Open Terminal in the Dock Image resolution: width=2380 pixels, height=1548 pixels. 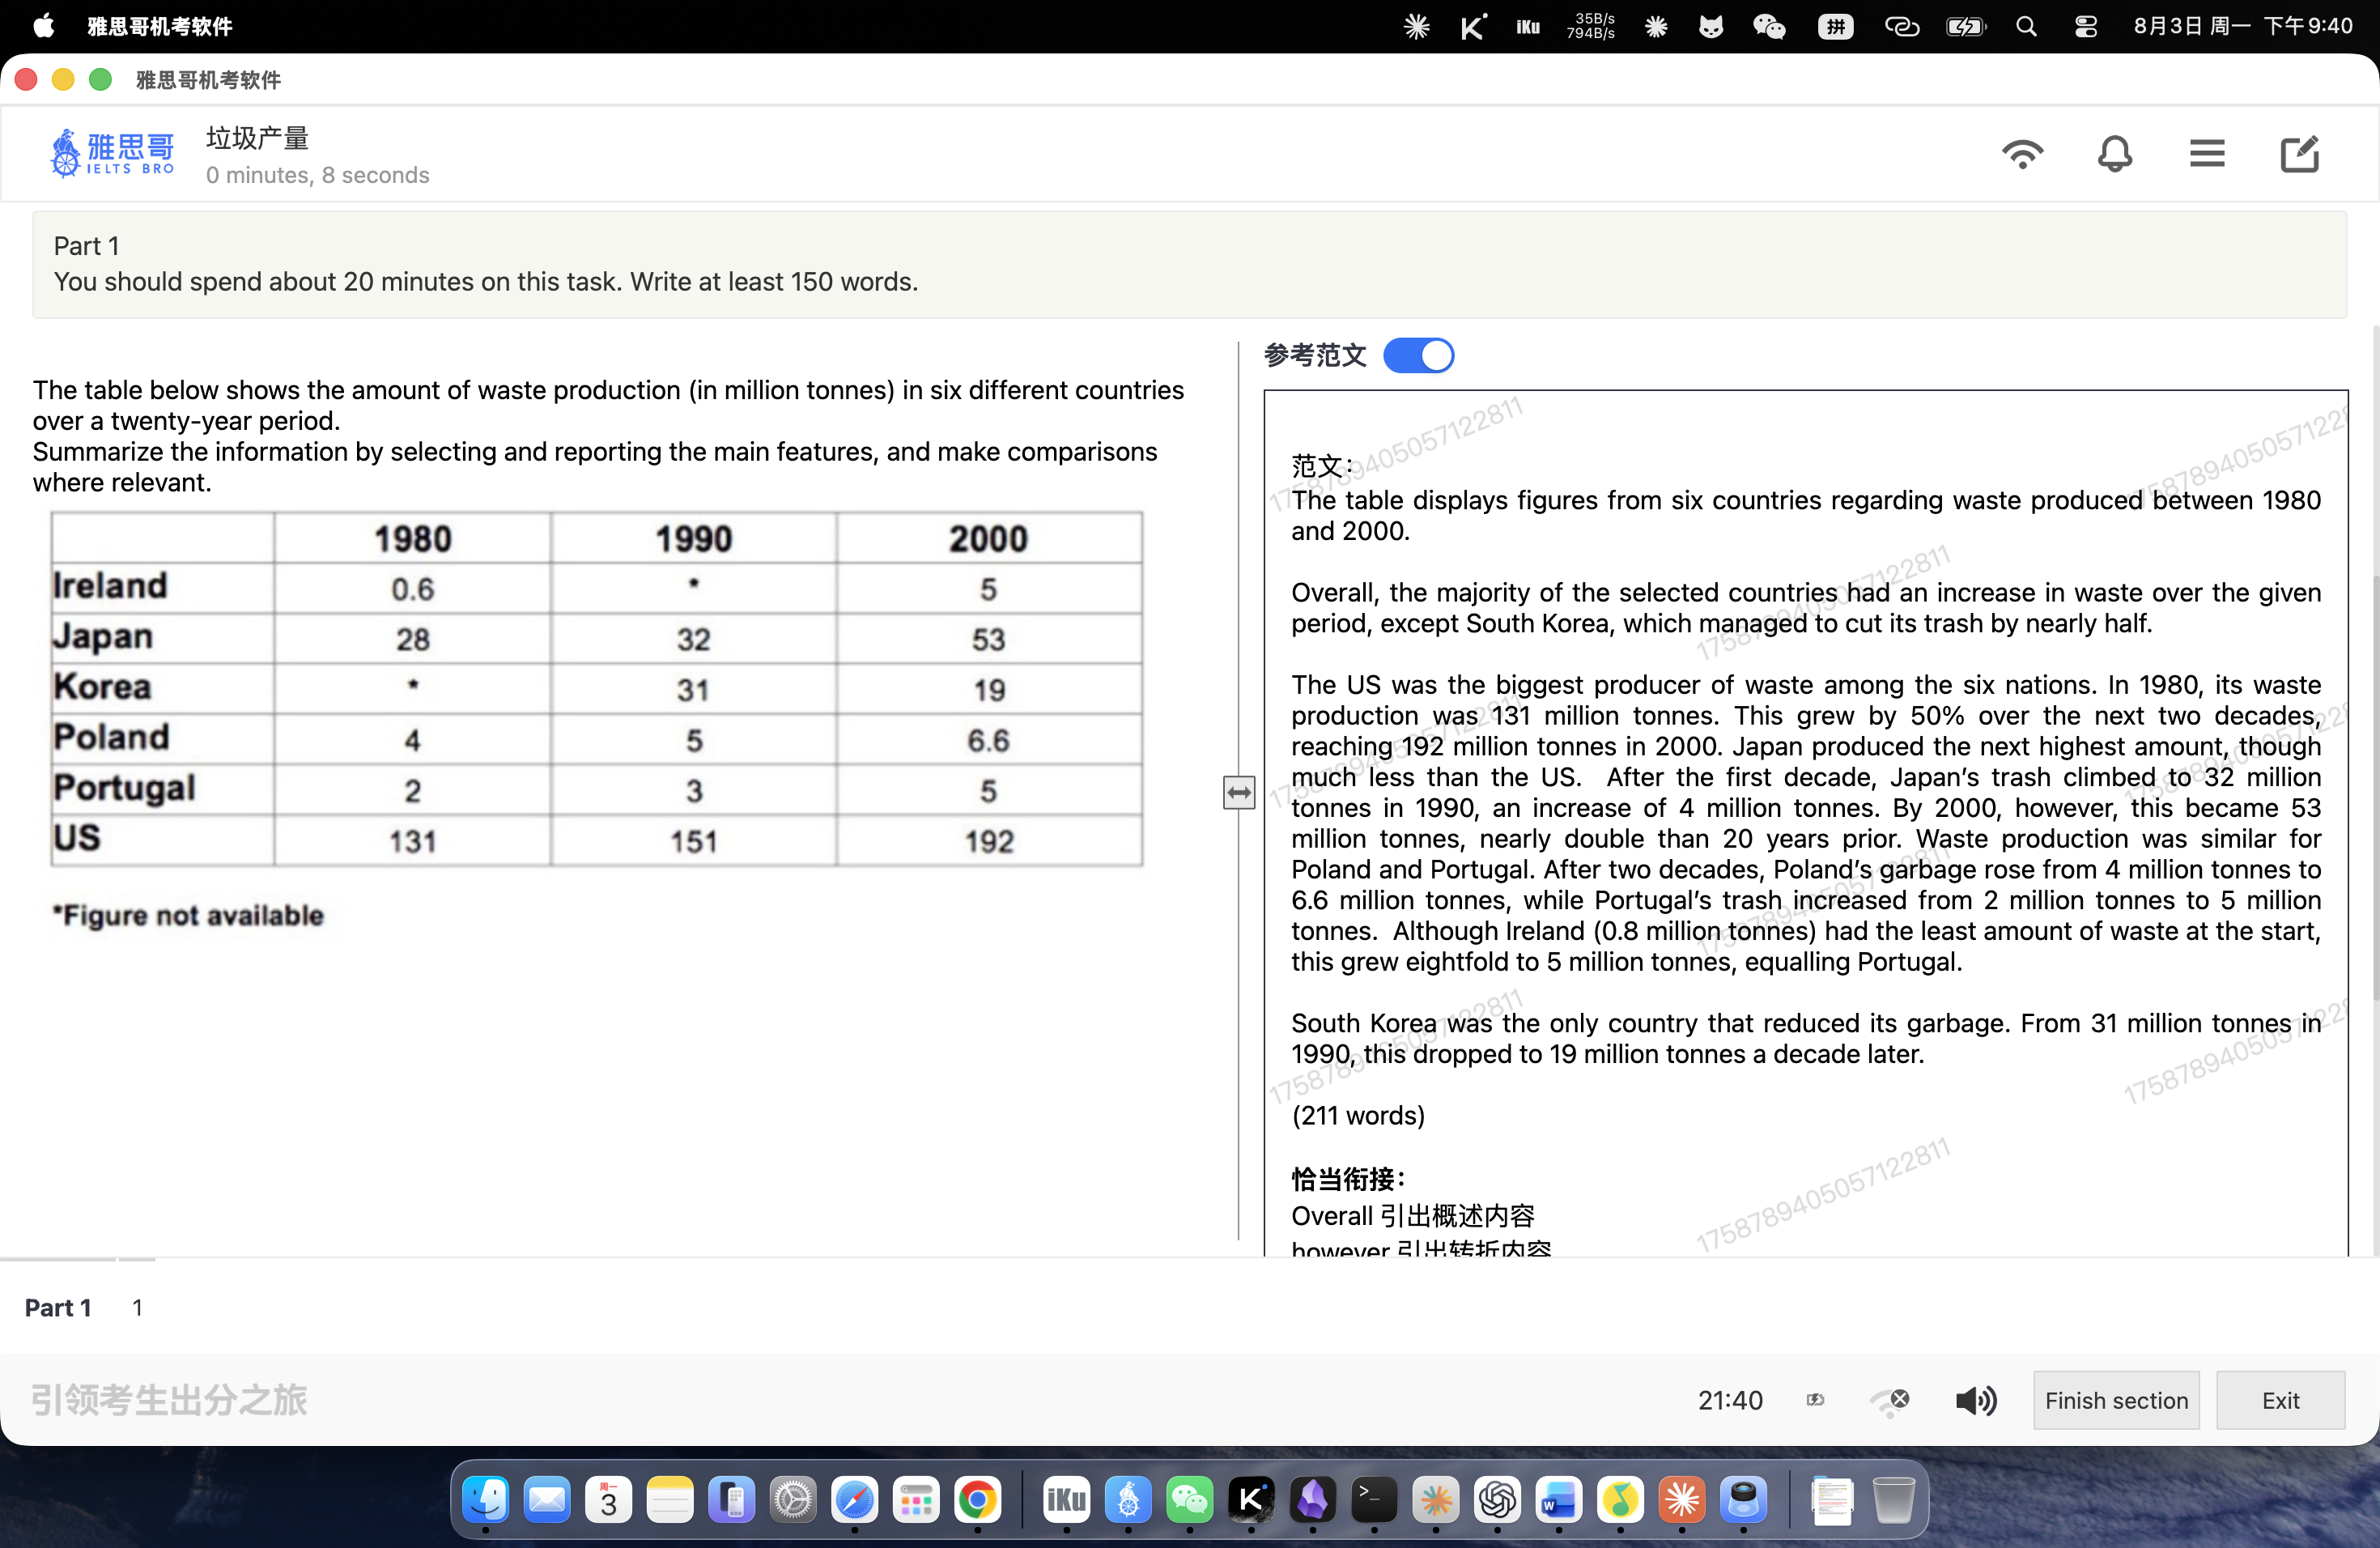click(x=1374, y=1499)
